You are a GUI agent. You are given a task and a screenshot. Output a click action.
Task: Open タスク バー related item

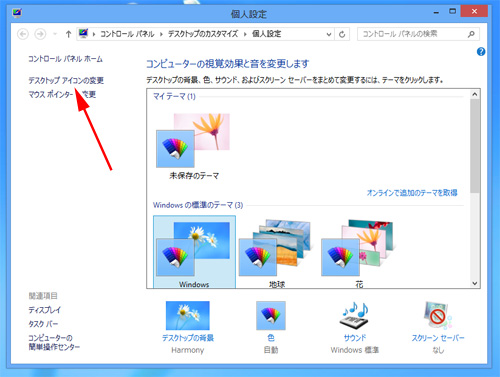point(43,324)
